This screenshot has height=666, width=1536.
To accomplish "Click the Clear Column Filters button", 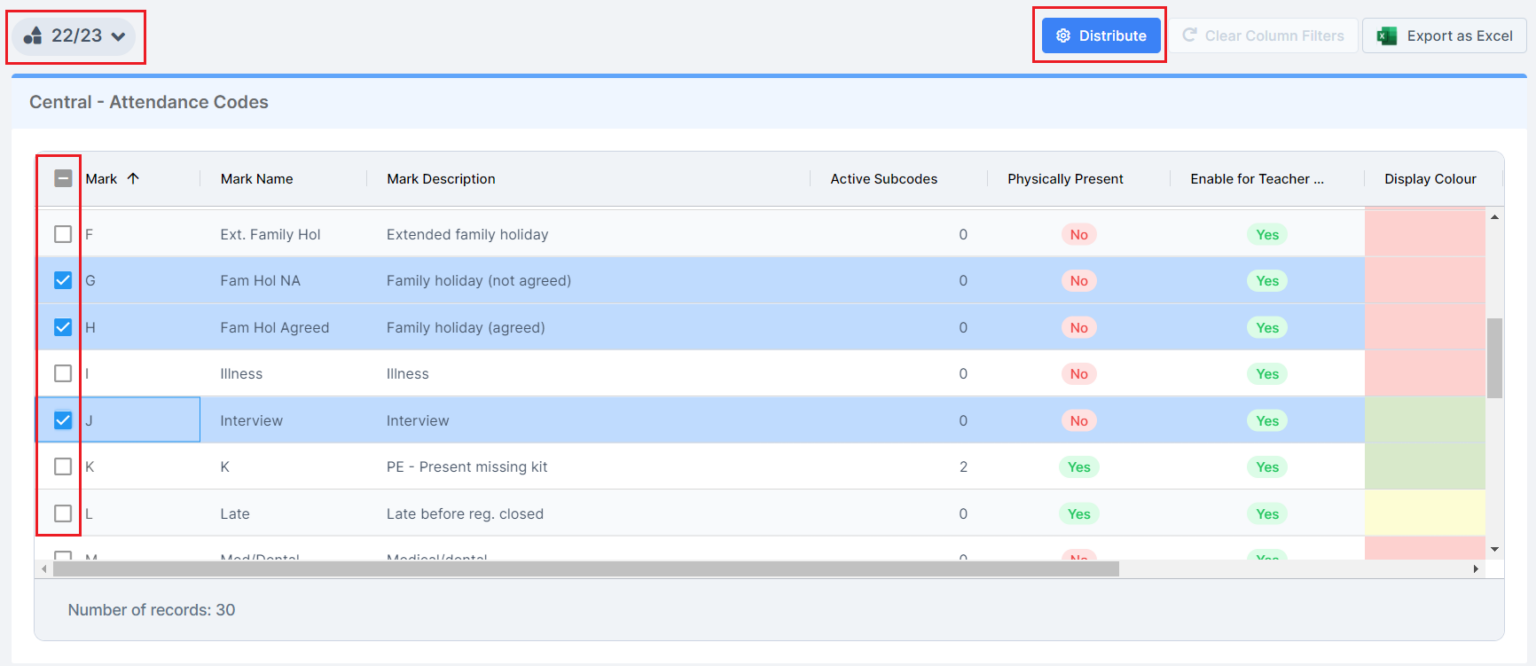I will click(1264, 34).
